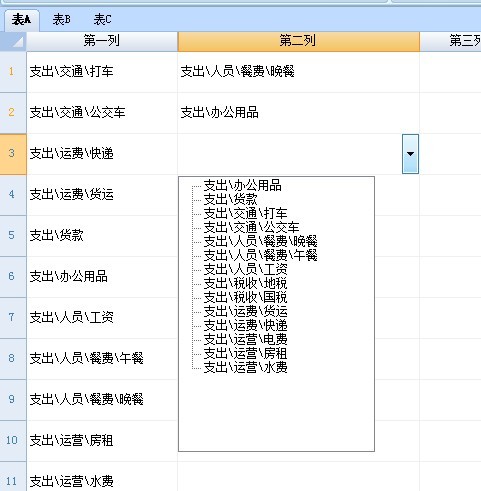The height and width of the screenshot is (491, 481).
Task: Pick 支出\交通\打车 from the tree list
Action: 245,213
